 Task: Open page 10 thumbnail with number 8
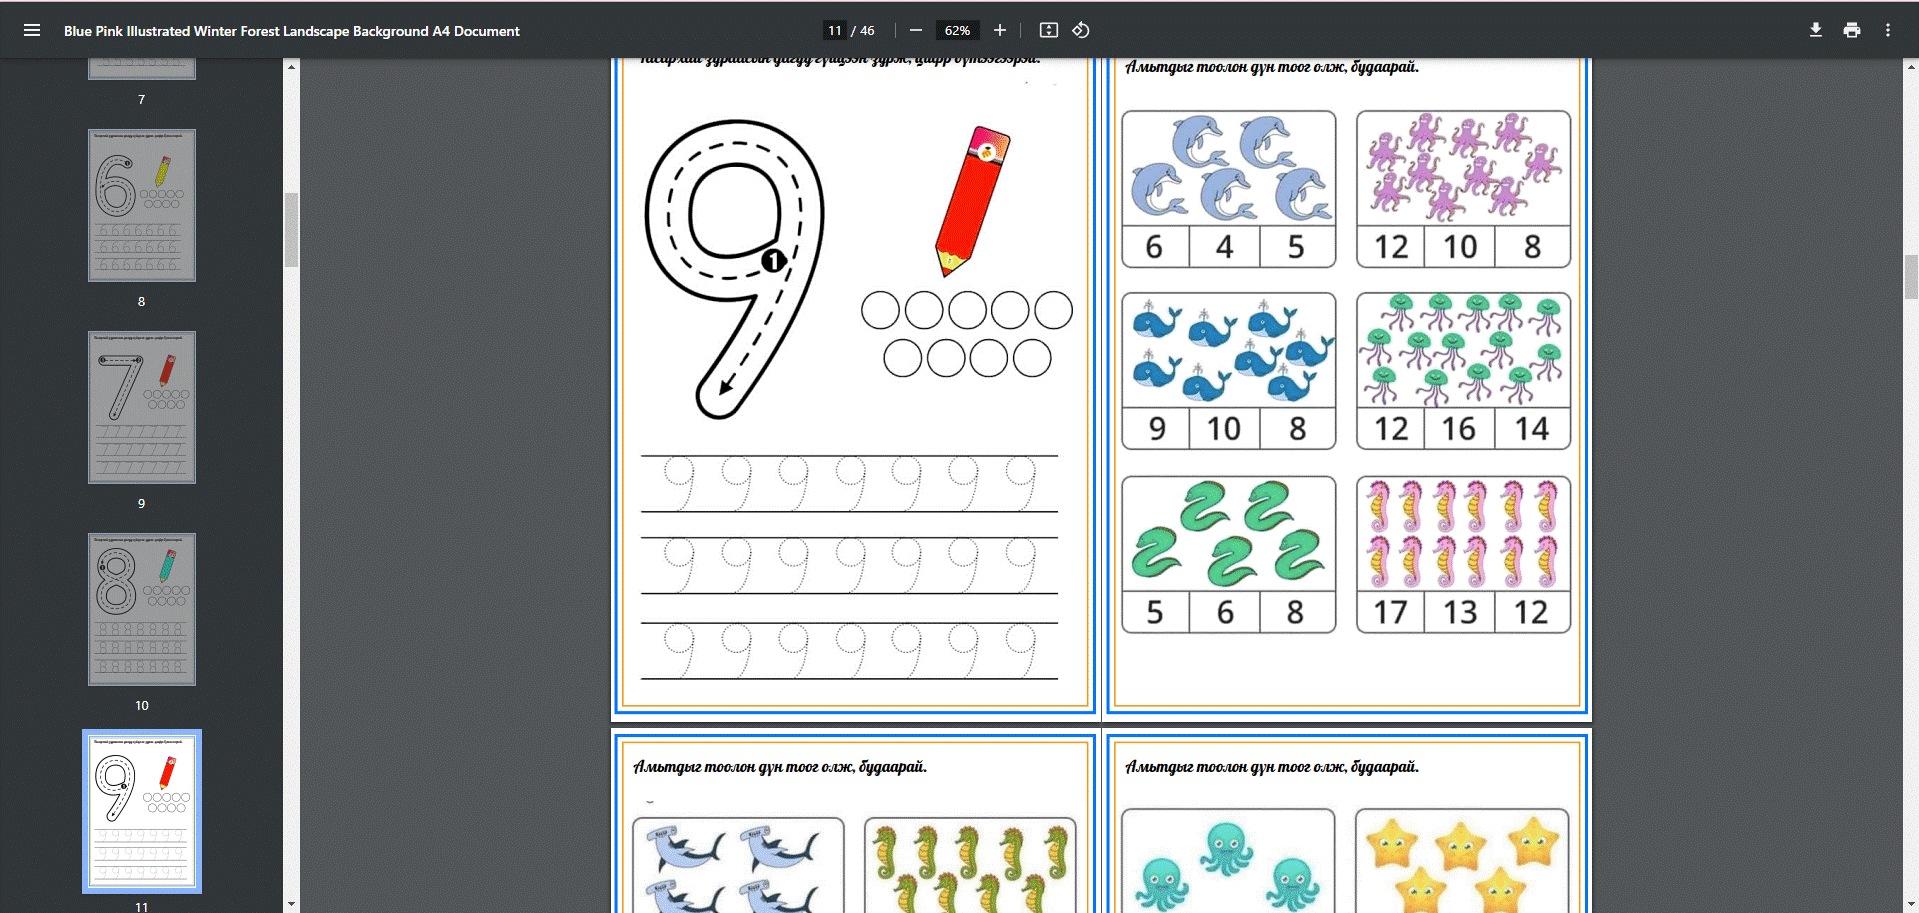(x=142, y=609)
